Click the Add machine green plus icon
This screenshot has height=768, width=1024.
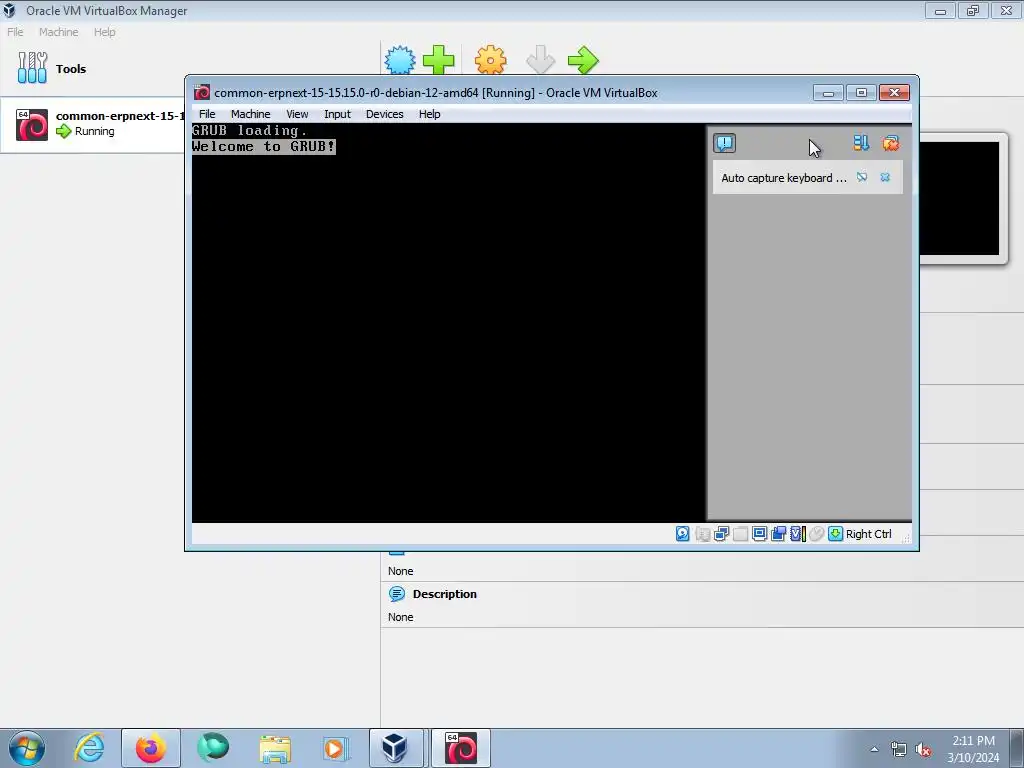pos(438,60)
